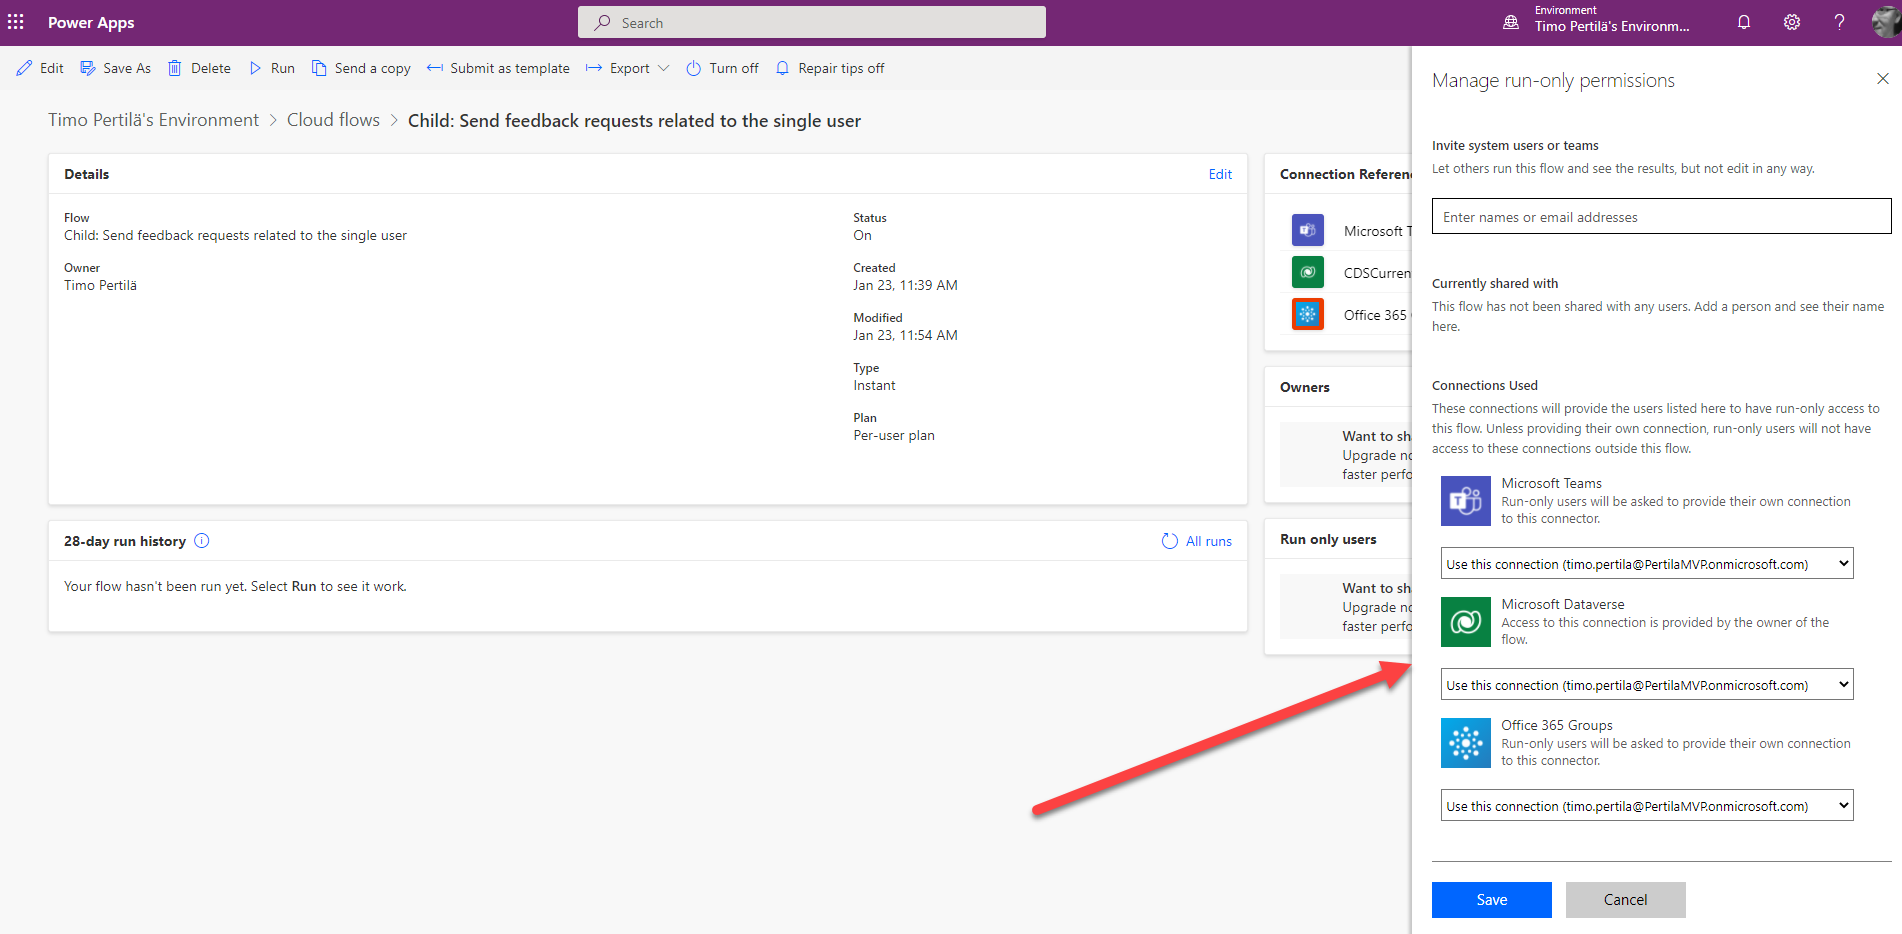Close the Manage run-only permissions panel
The image size is (1902, 934).
[x=1882, y=79]
